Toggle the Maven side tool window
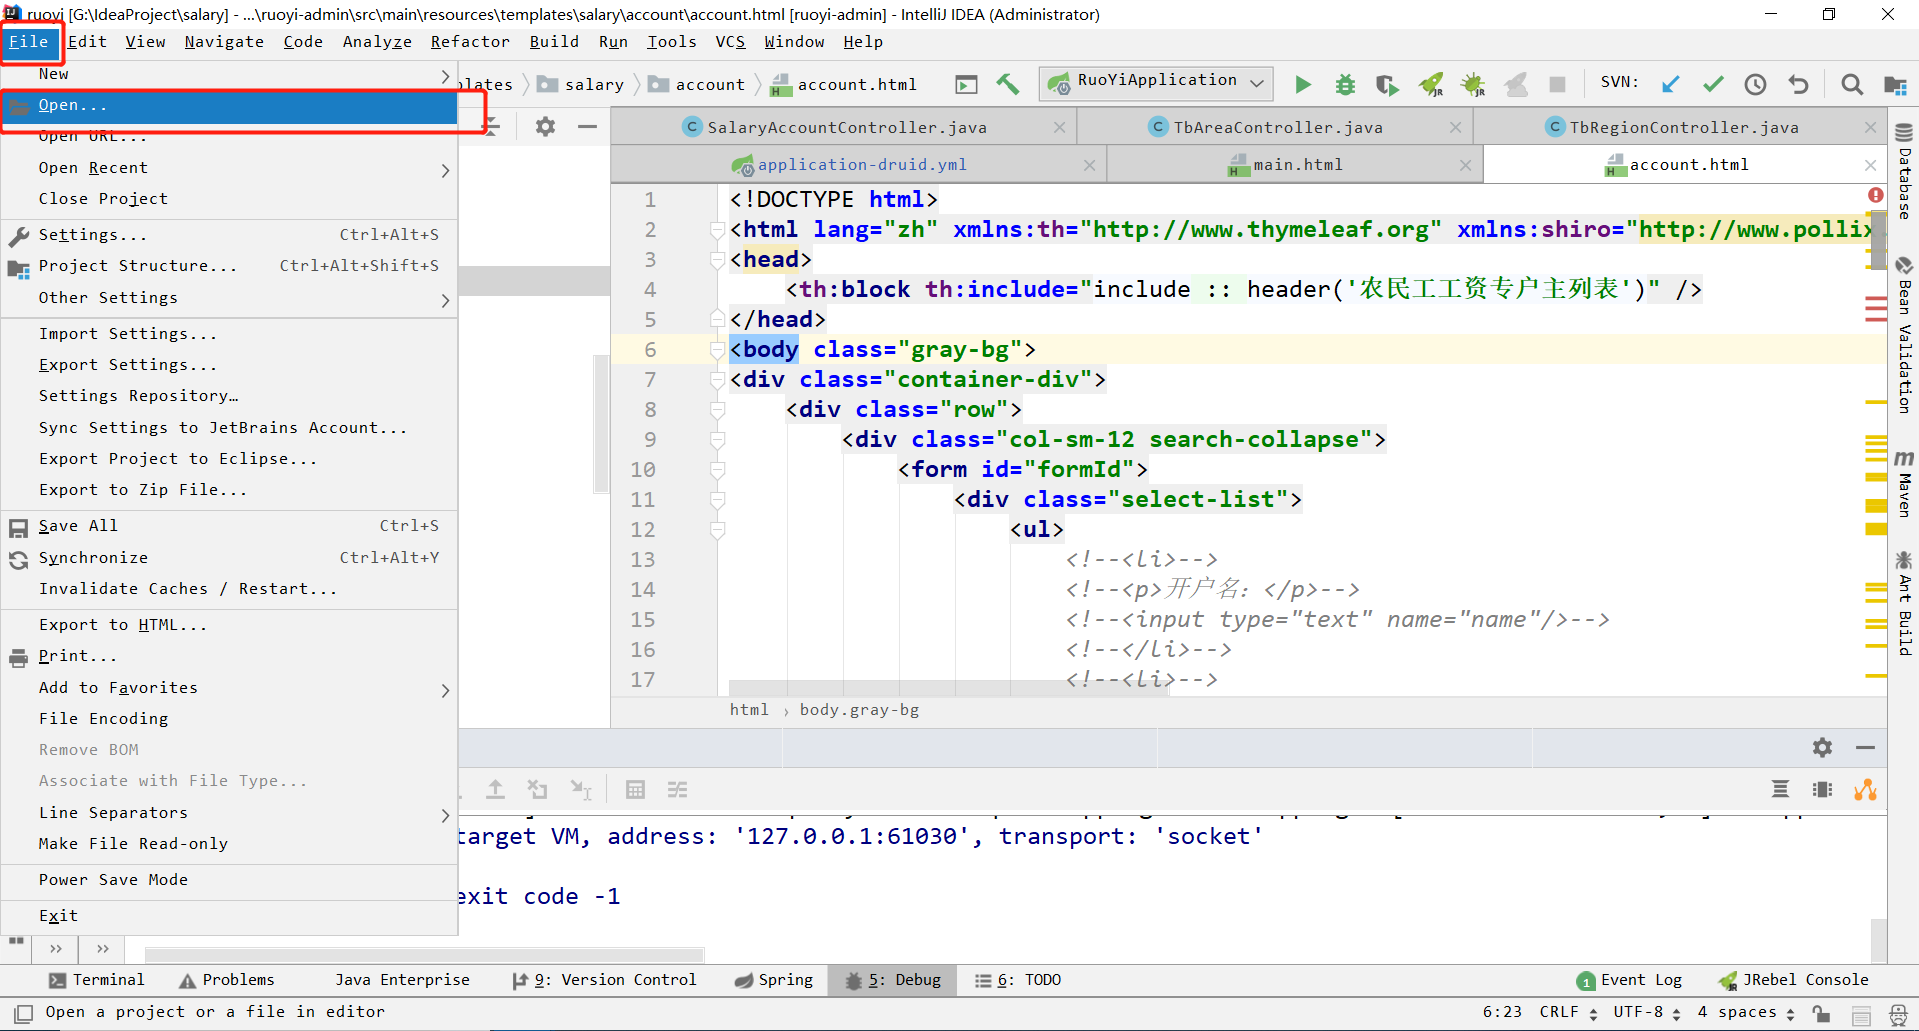 [1904, 483]
